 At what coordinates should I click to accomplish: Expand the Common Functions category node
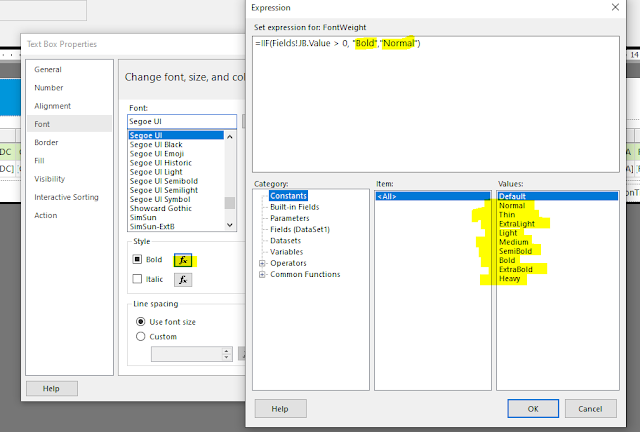click(x=262, y=274)
